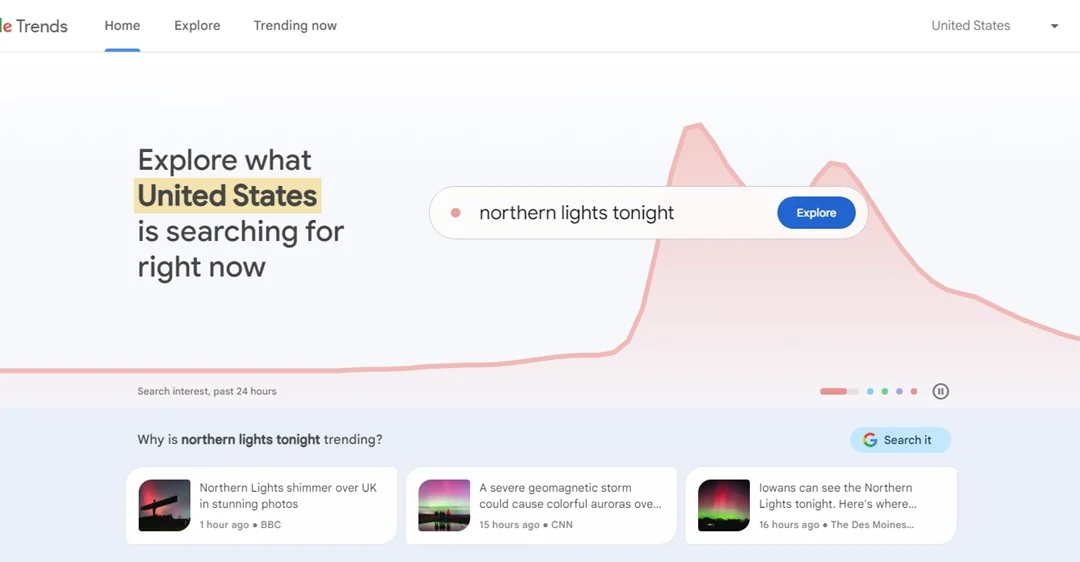Click the Search it button
Screen dimensions: 1080x562
900,440
